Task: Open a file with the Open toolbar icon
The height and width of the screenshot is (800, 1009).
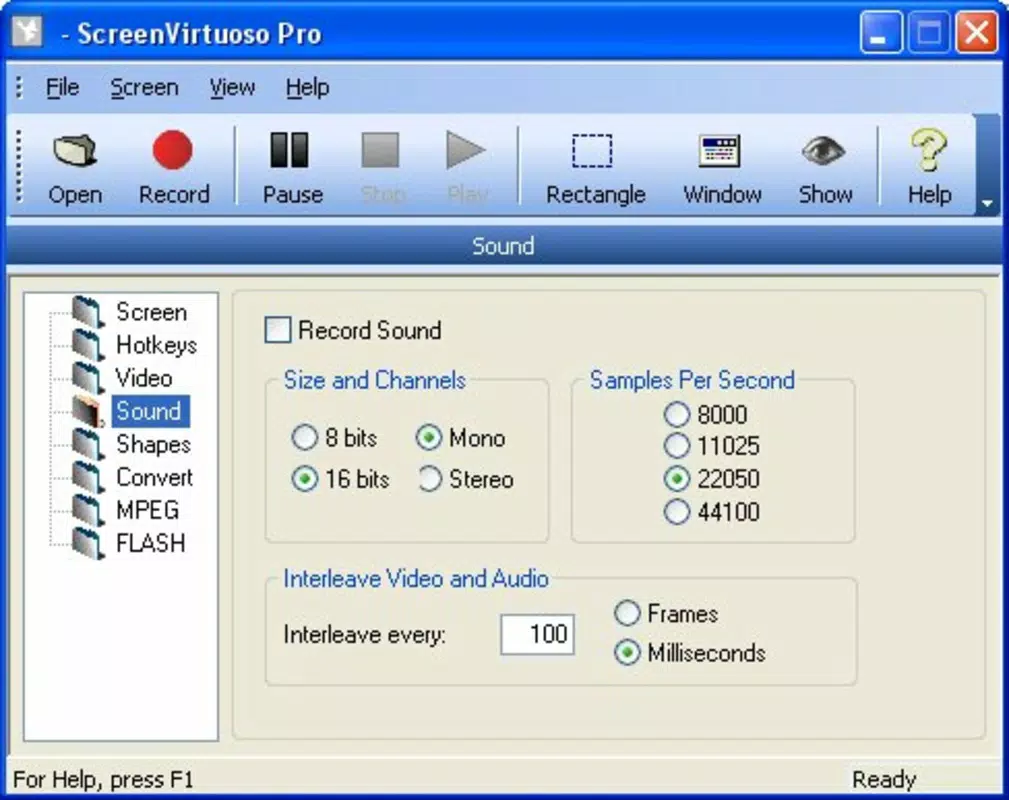Action: (75, 152)
